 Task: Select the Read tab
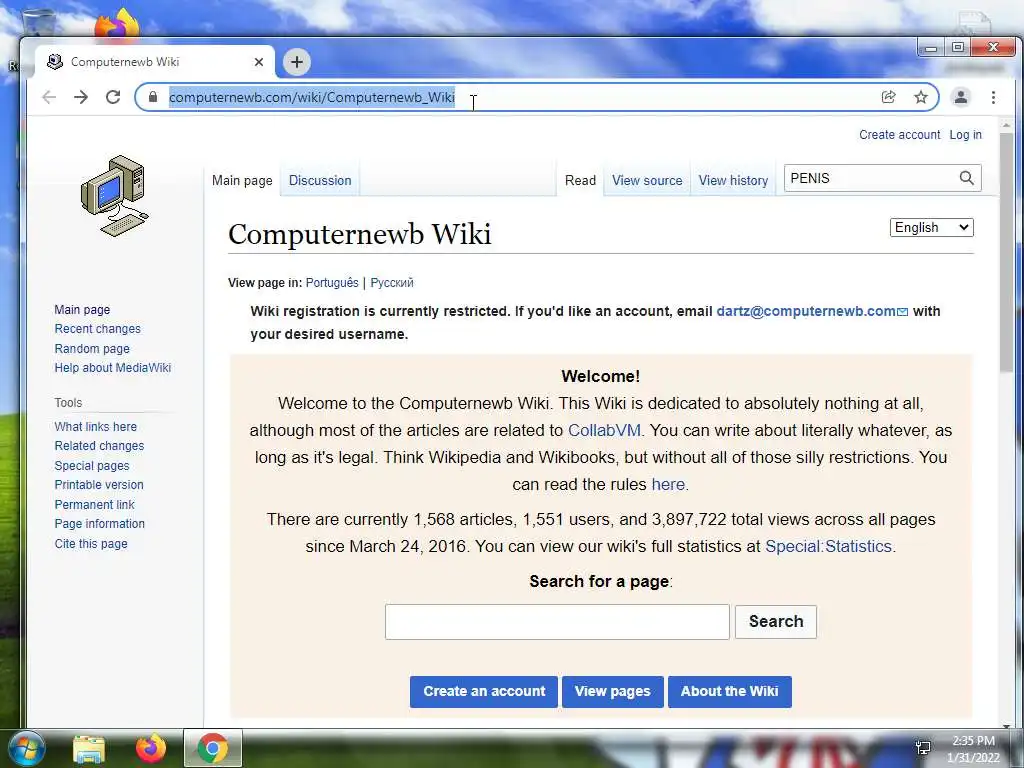(581, 180)
